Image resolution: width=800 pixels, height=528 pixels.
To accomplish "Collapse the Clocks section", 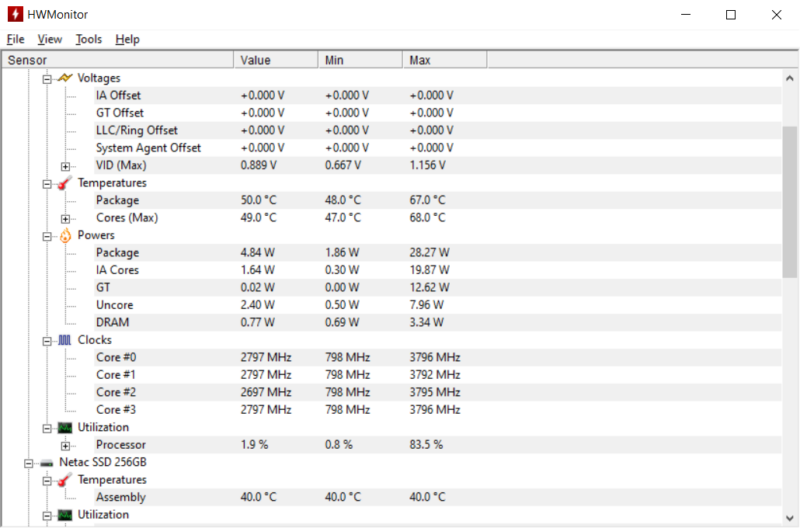I will [x=47, y=341].
